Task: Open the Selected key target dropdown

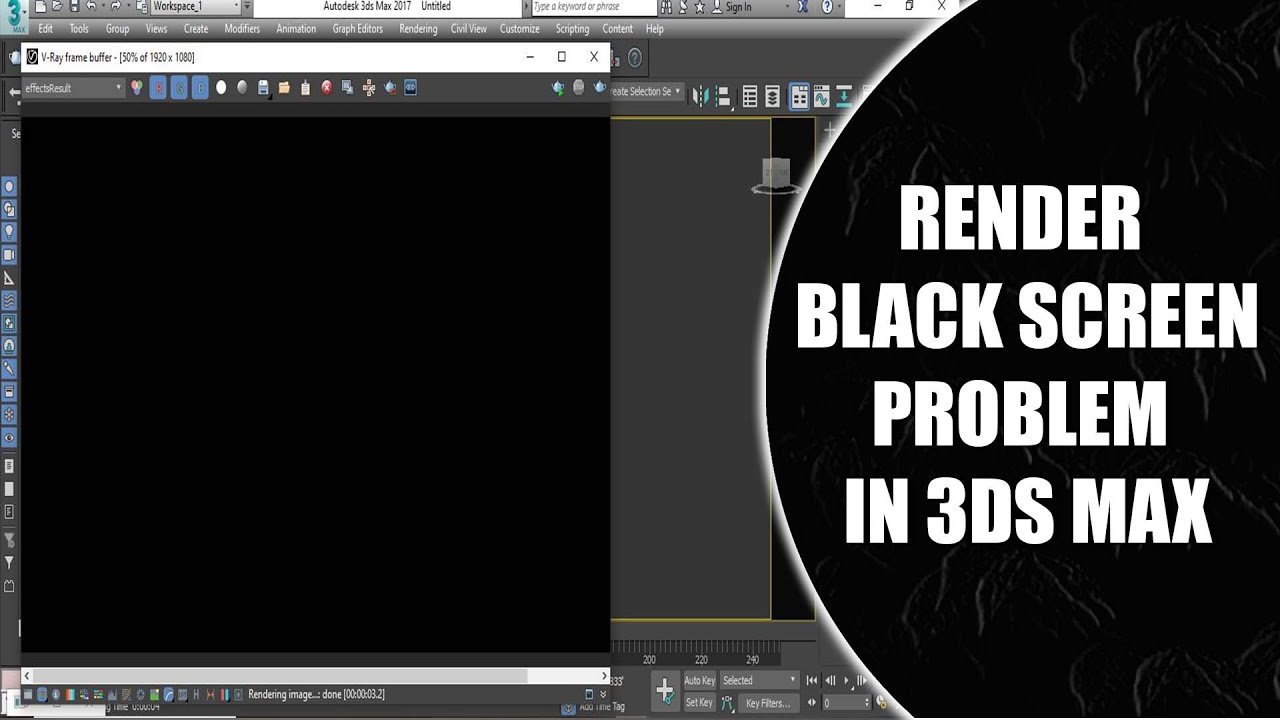Action: point(759,681)
